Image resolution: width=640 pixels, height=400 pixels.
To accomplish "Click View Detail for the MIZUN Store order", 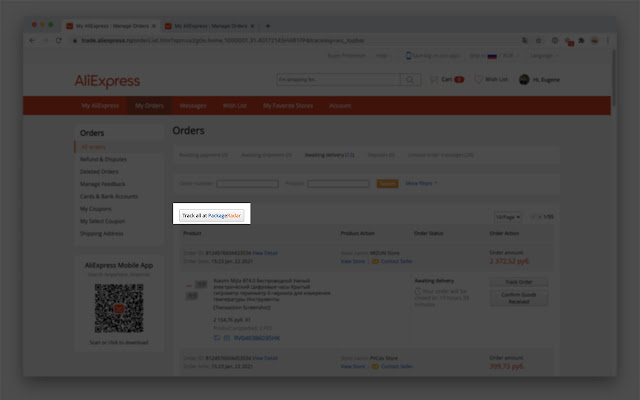I will tap(265, 253).
